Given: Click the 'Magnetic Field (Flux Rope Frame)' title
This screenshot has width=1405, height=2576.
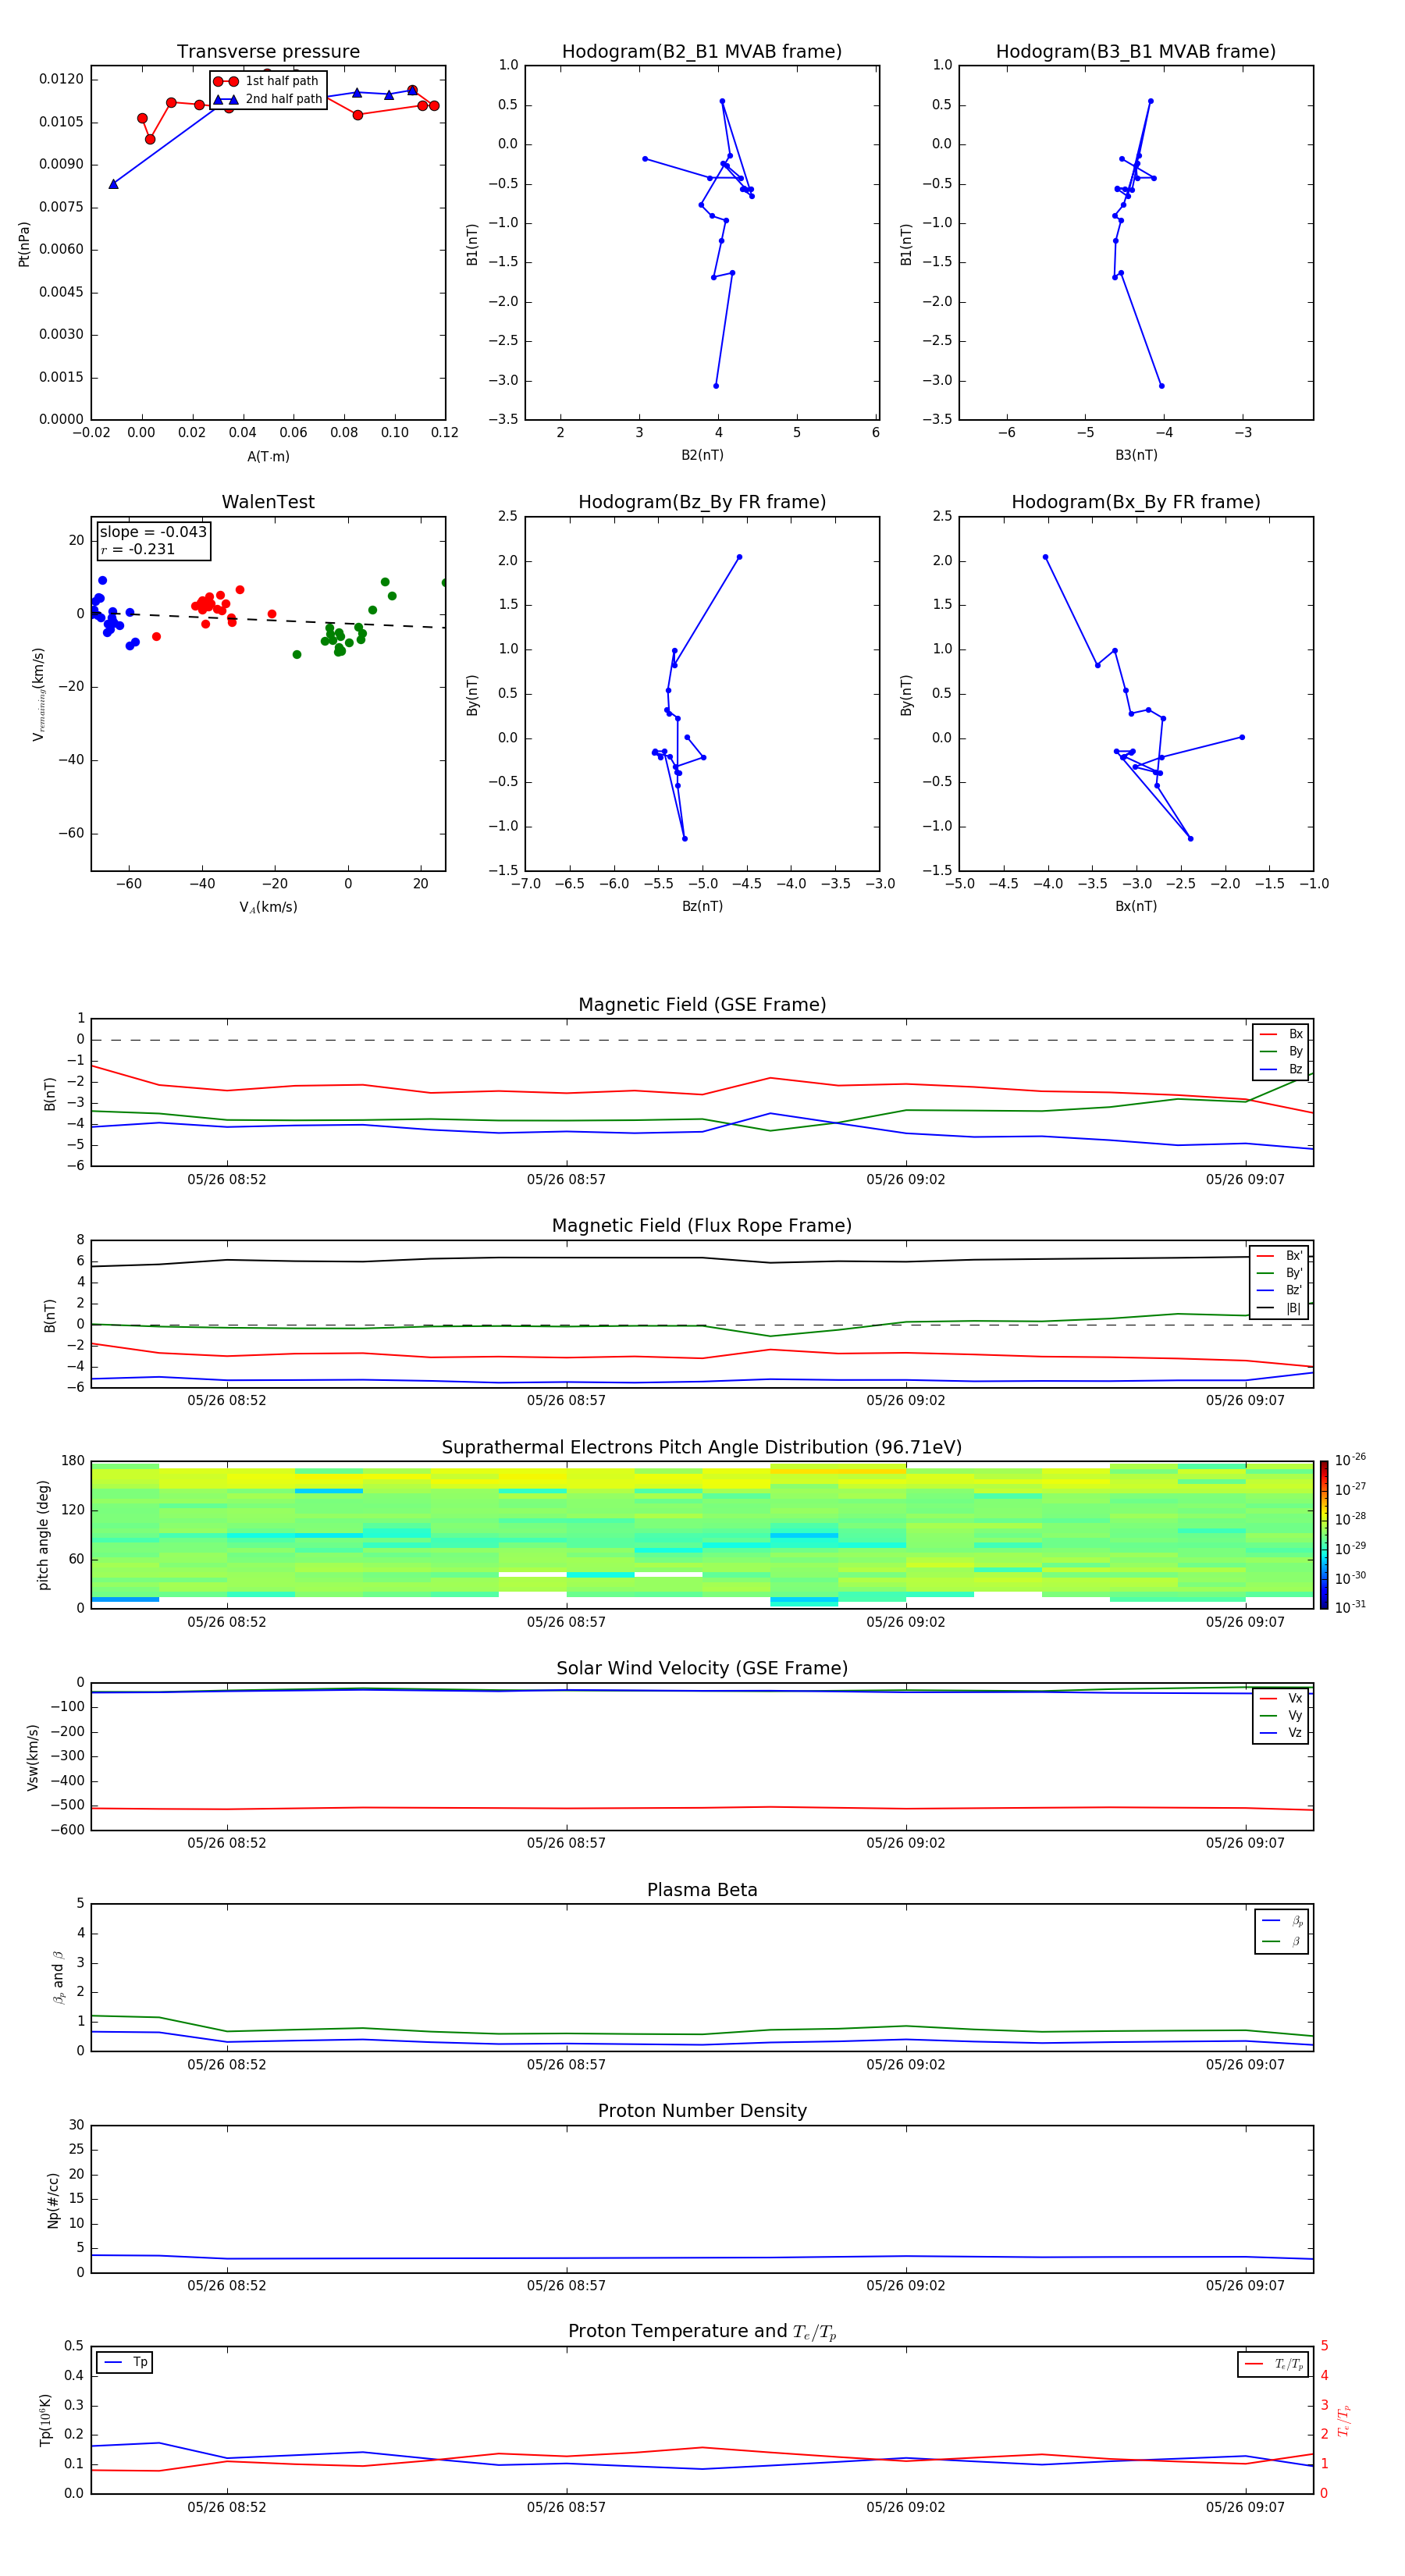Looking at the screenshot, I should pyautogui.click(x=702, y=1226).
